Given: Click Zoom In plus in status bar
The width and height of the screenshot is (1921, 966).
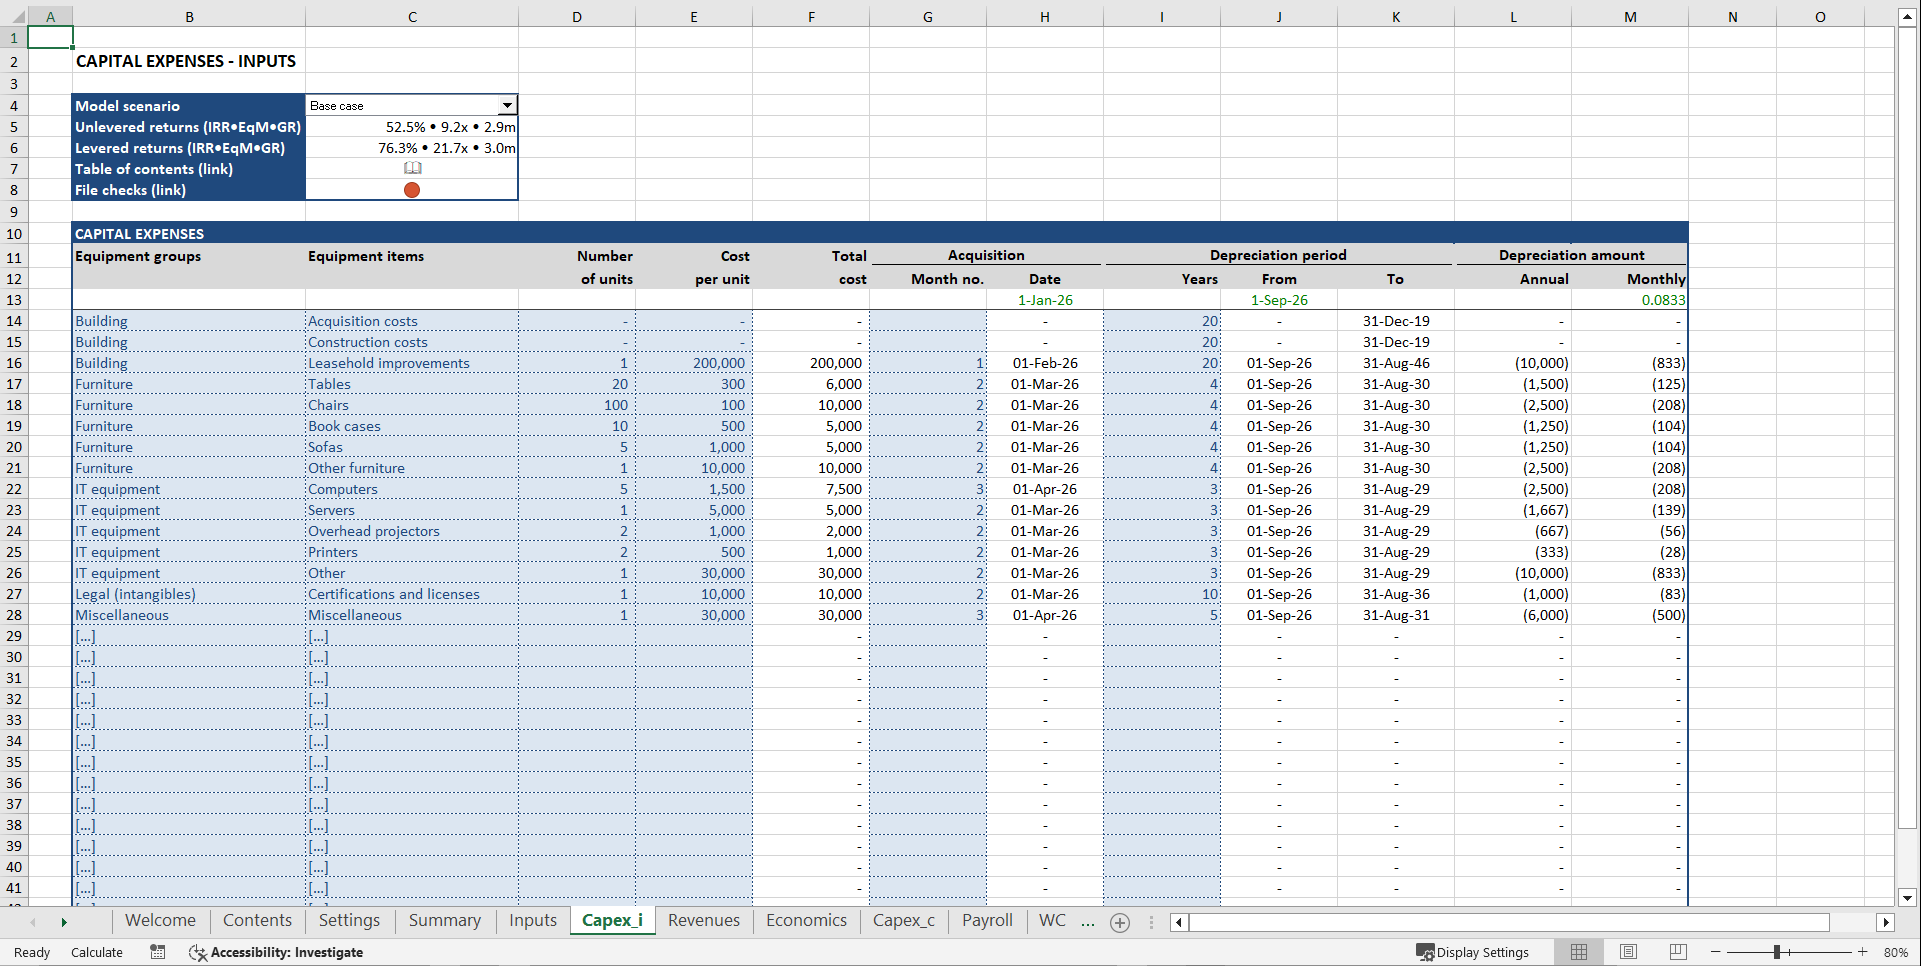Looking at the screenshot, I should 1862,952.
